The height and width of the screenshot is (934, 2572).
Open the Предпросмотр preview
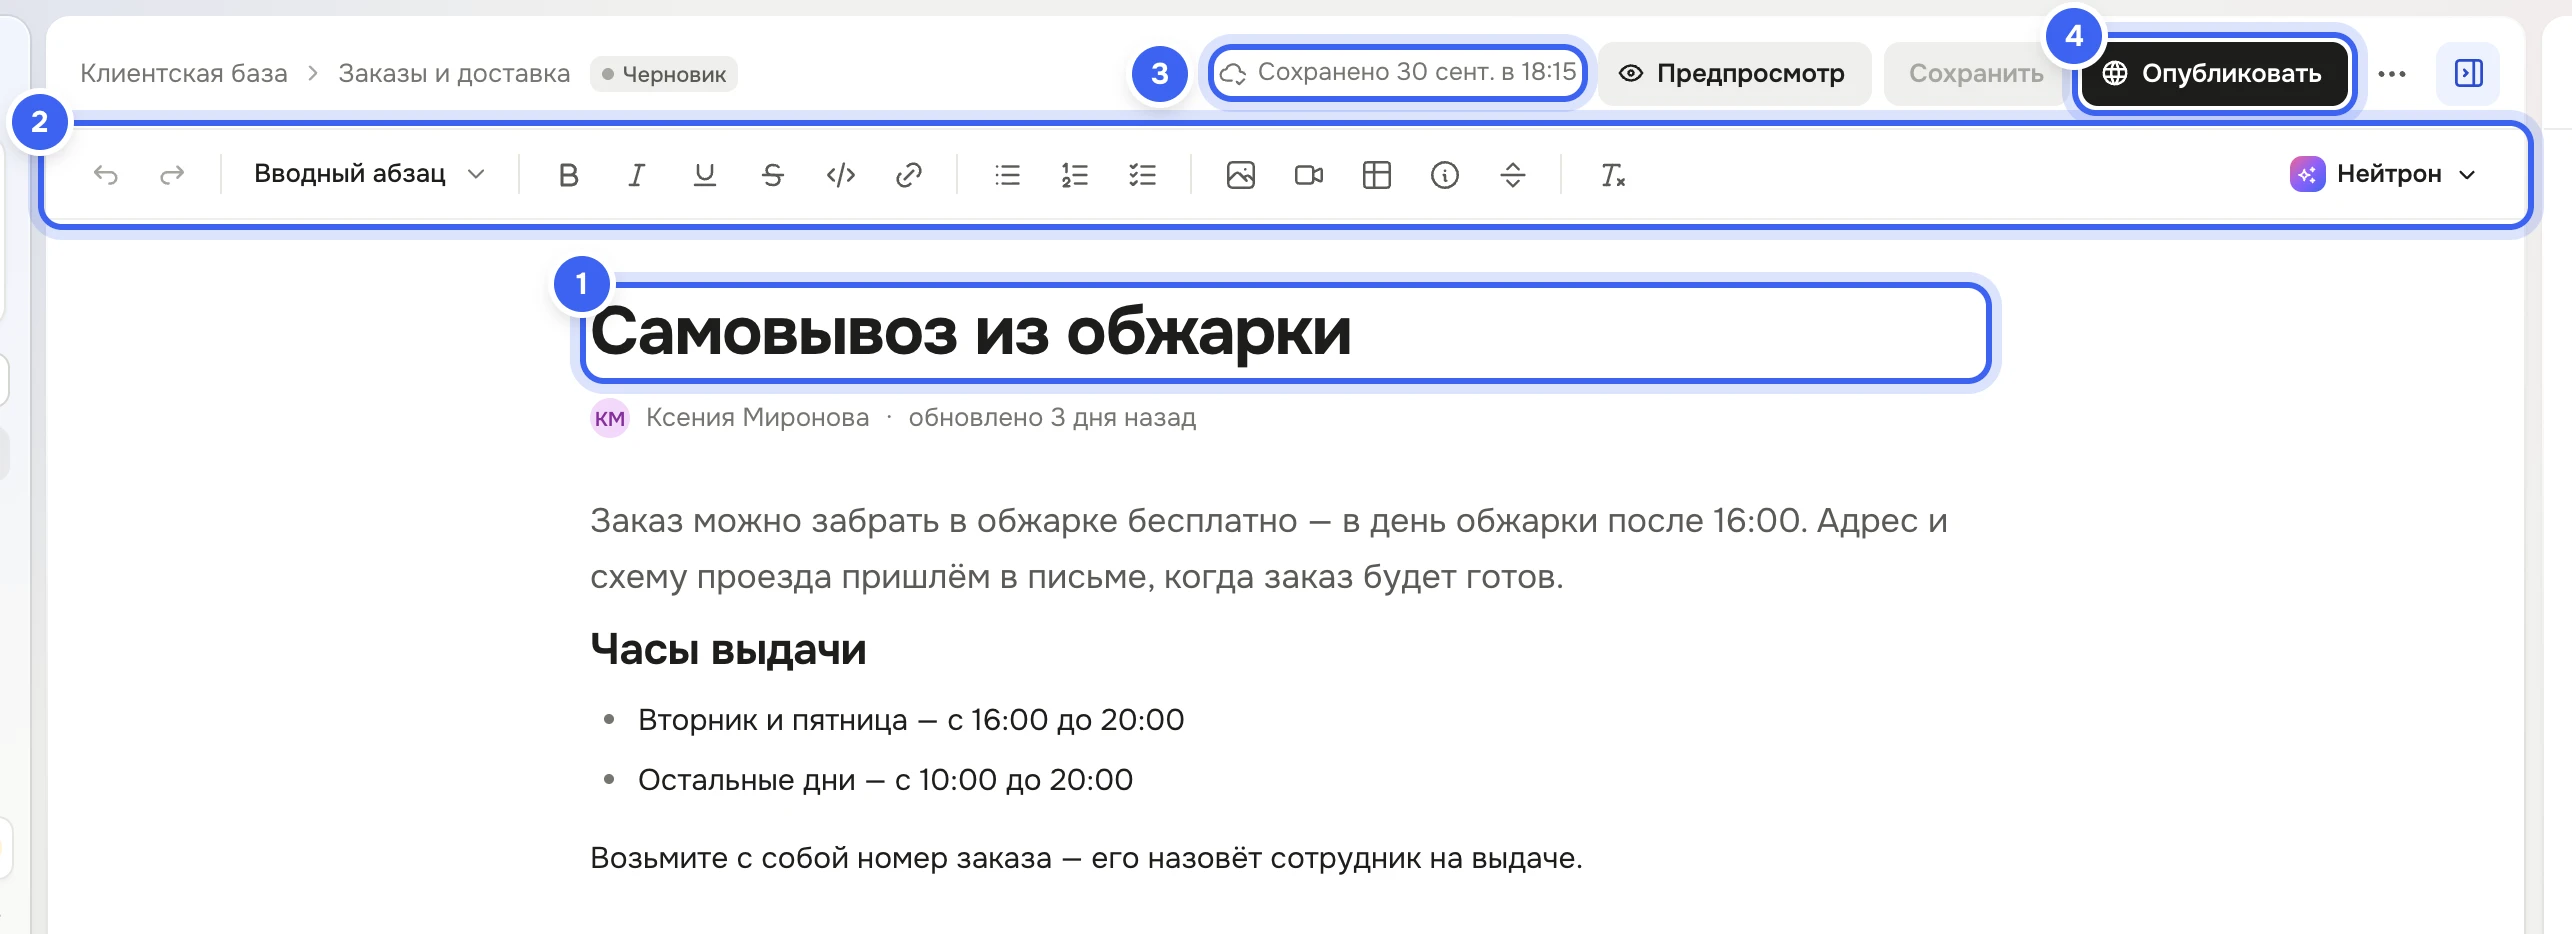click(1734, 73)
